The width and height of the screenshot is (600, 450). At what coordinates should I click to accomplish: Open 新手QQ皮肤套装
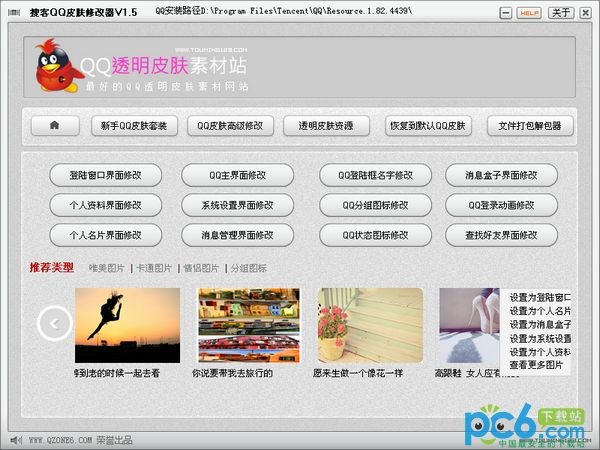[134, 126]
